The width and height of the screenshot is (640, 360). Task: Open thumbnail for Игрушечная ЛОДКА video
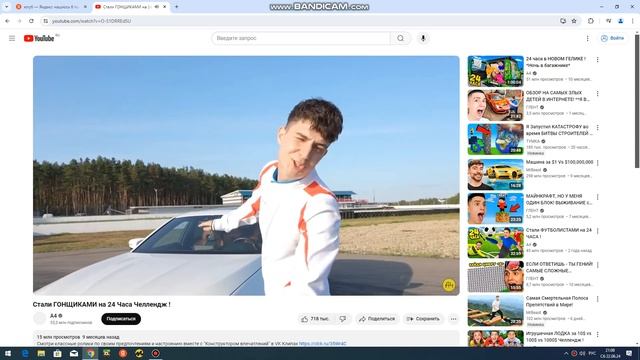click(x=496, y=338)
